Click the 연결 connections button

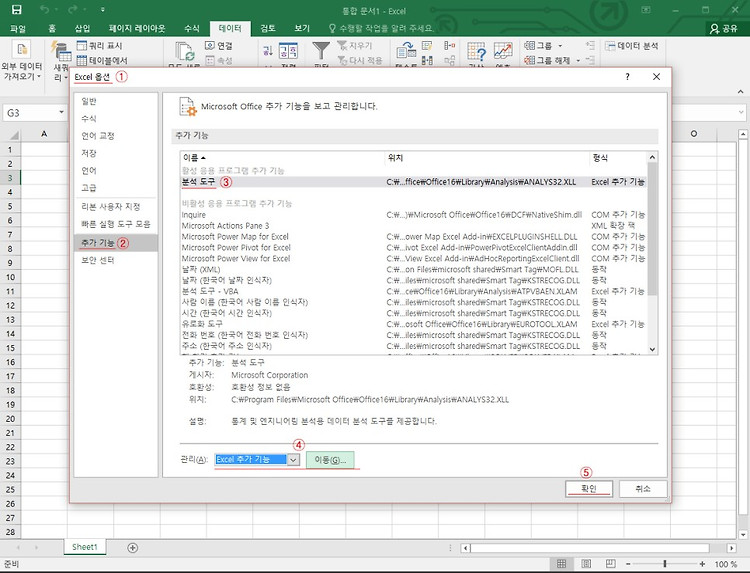coord(219,45)
